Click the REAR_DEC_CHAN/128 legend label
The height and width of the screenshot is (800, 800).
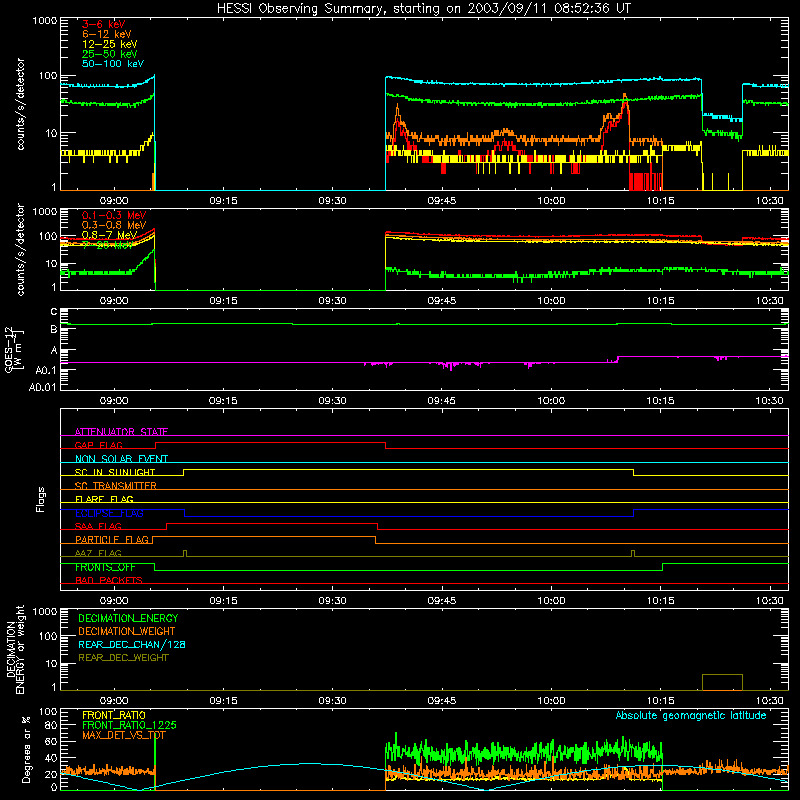tap(132, 644)
